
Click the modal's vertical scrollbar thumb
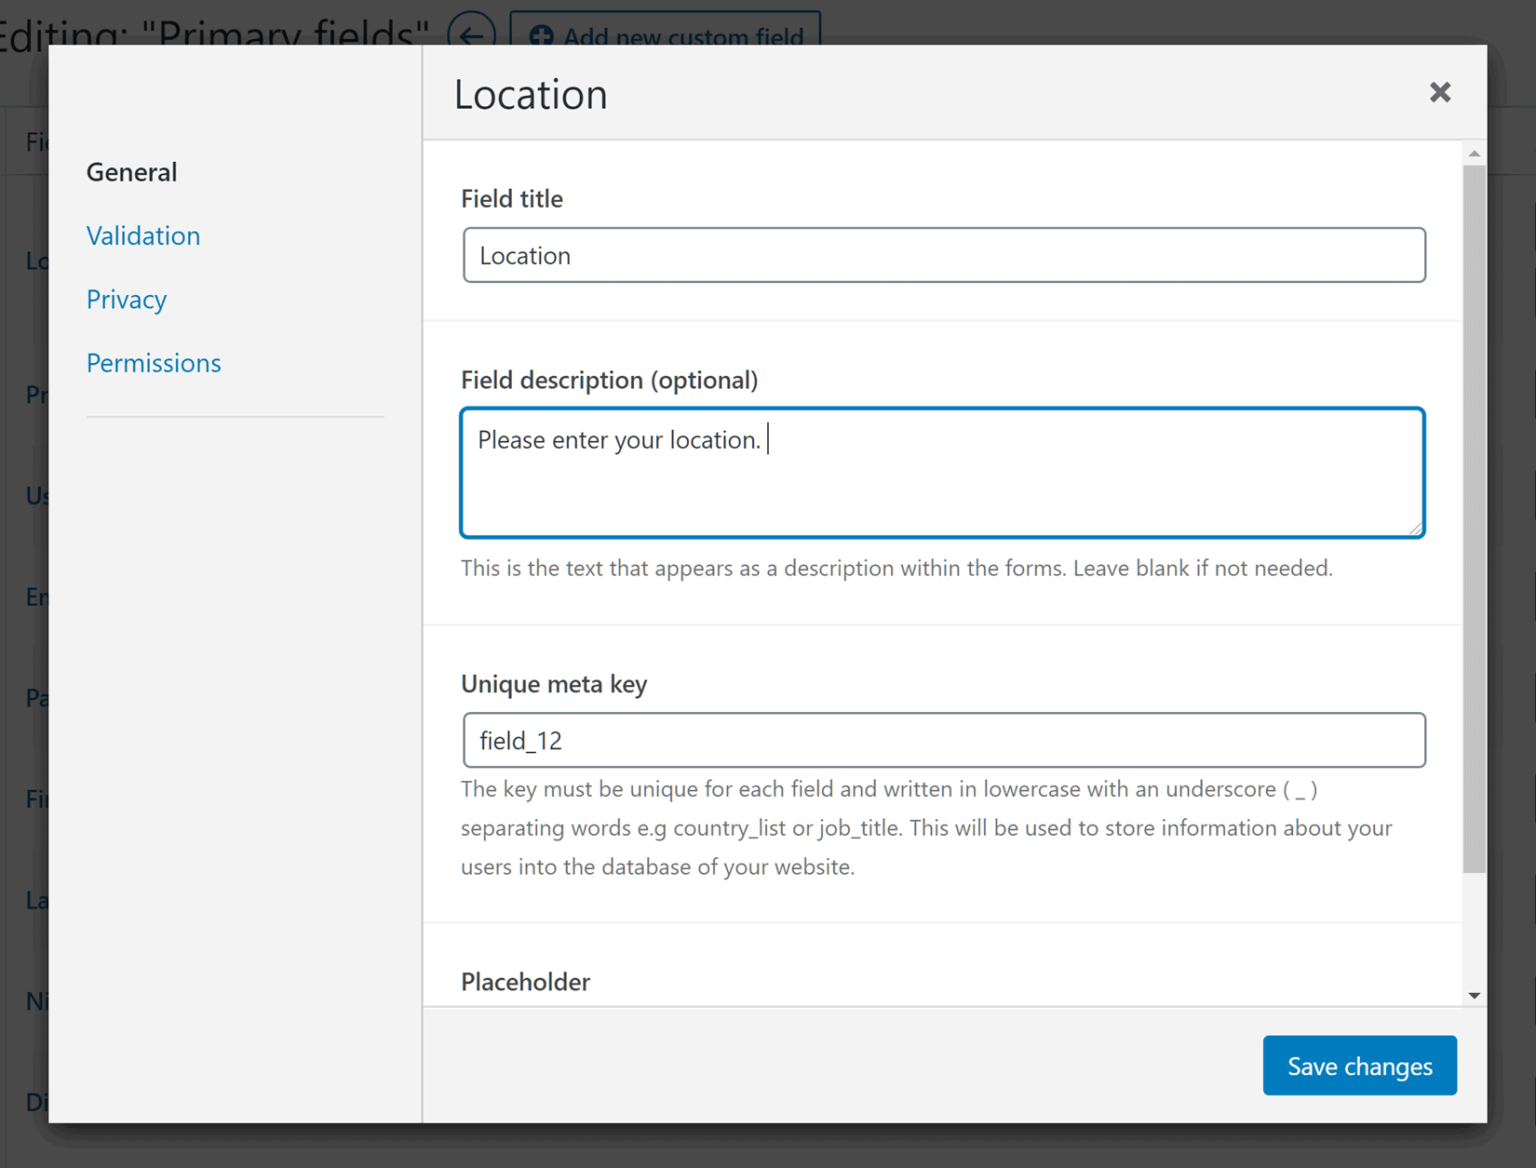1473,518
